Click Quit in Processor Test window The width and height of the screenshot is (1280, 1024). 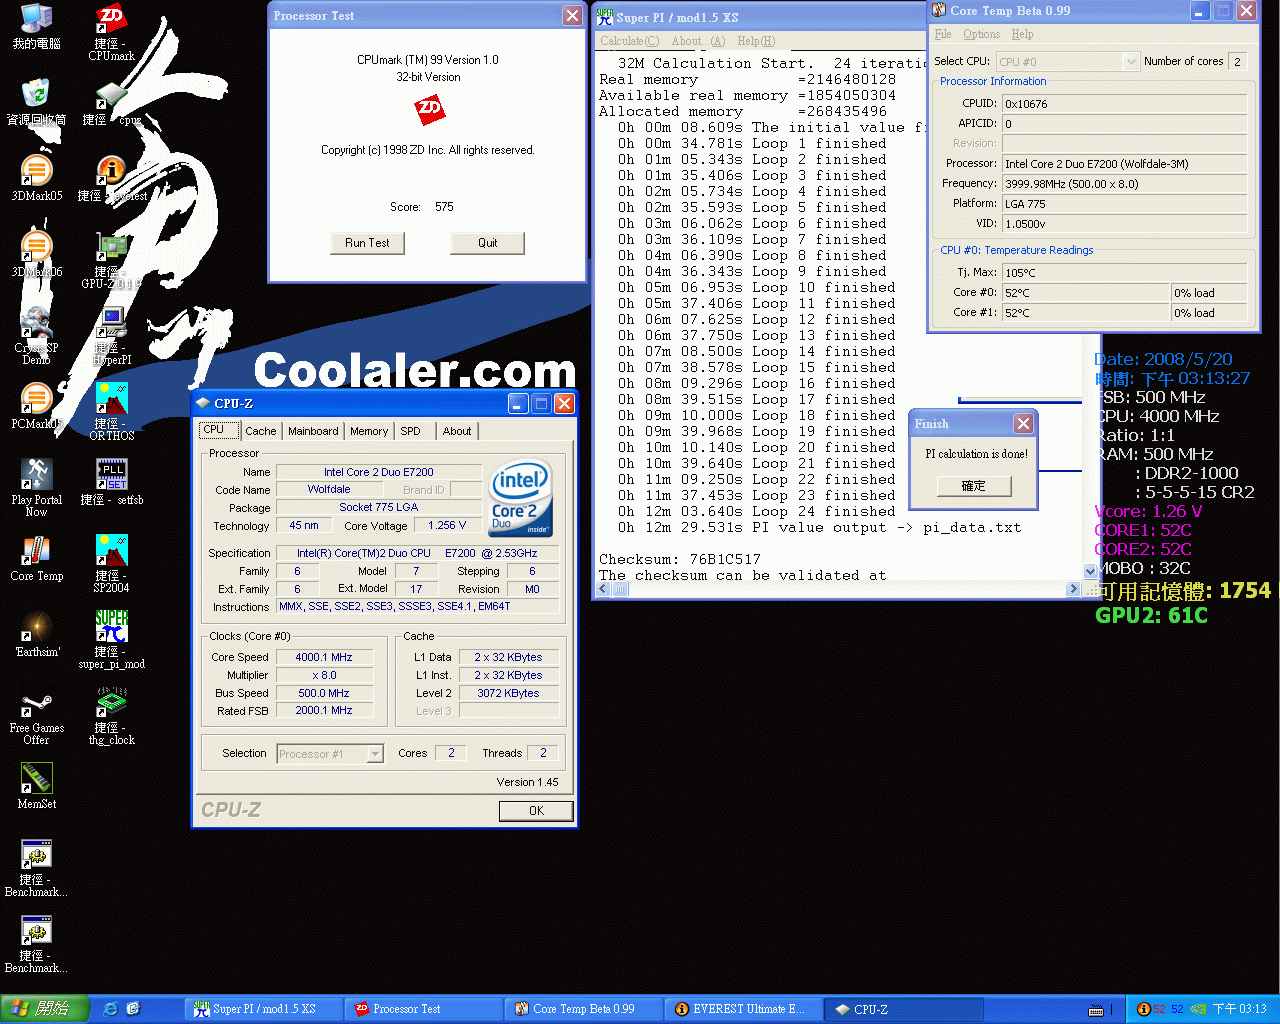(487, 243)
